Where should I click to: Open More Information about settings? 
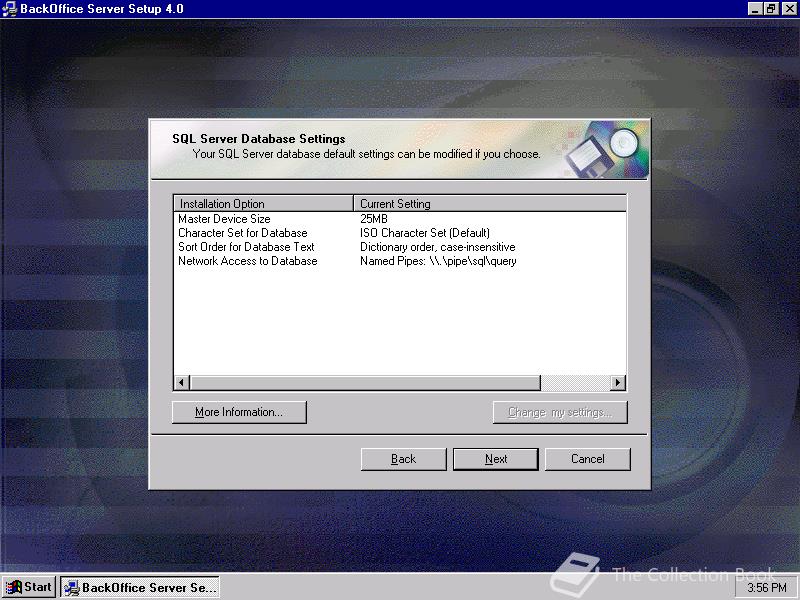(x=239, y=412)
